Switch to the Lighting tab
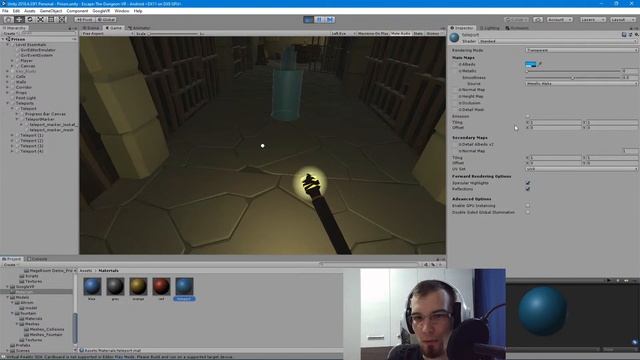Viewport: 640px width, 360px height. pyautogui.click(x=490, y=28)
